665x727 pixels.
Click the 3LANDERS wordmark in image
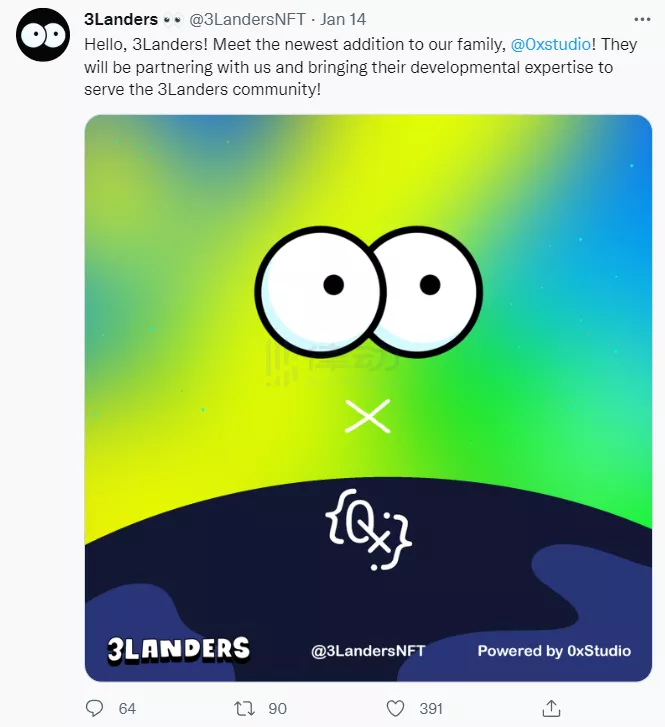coord(179,650)
